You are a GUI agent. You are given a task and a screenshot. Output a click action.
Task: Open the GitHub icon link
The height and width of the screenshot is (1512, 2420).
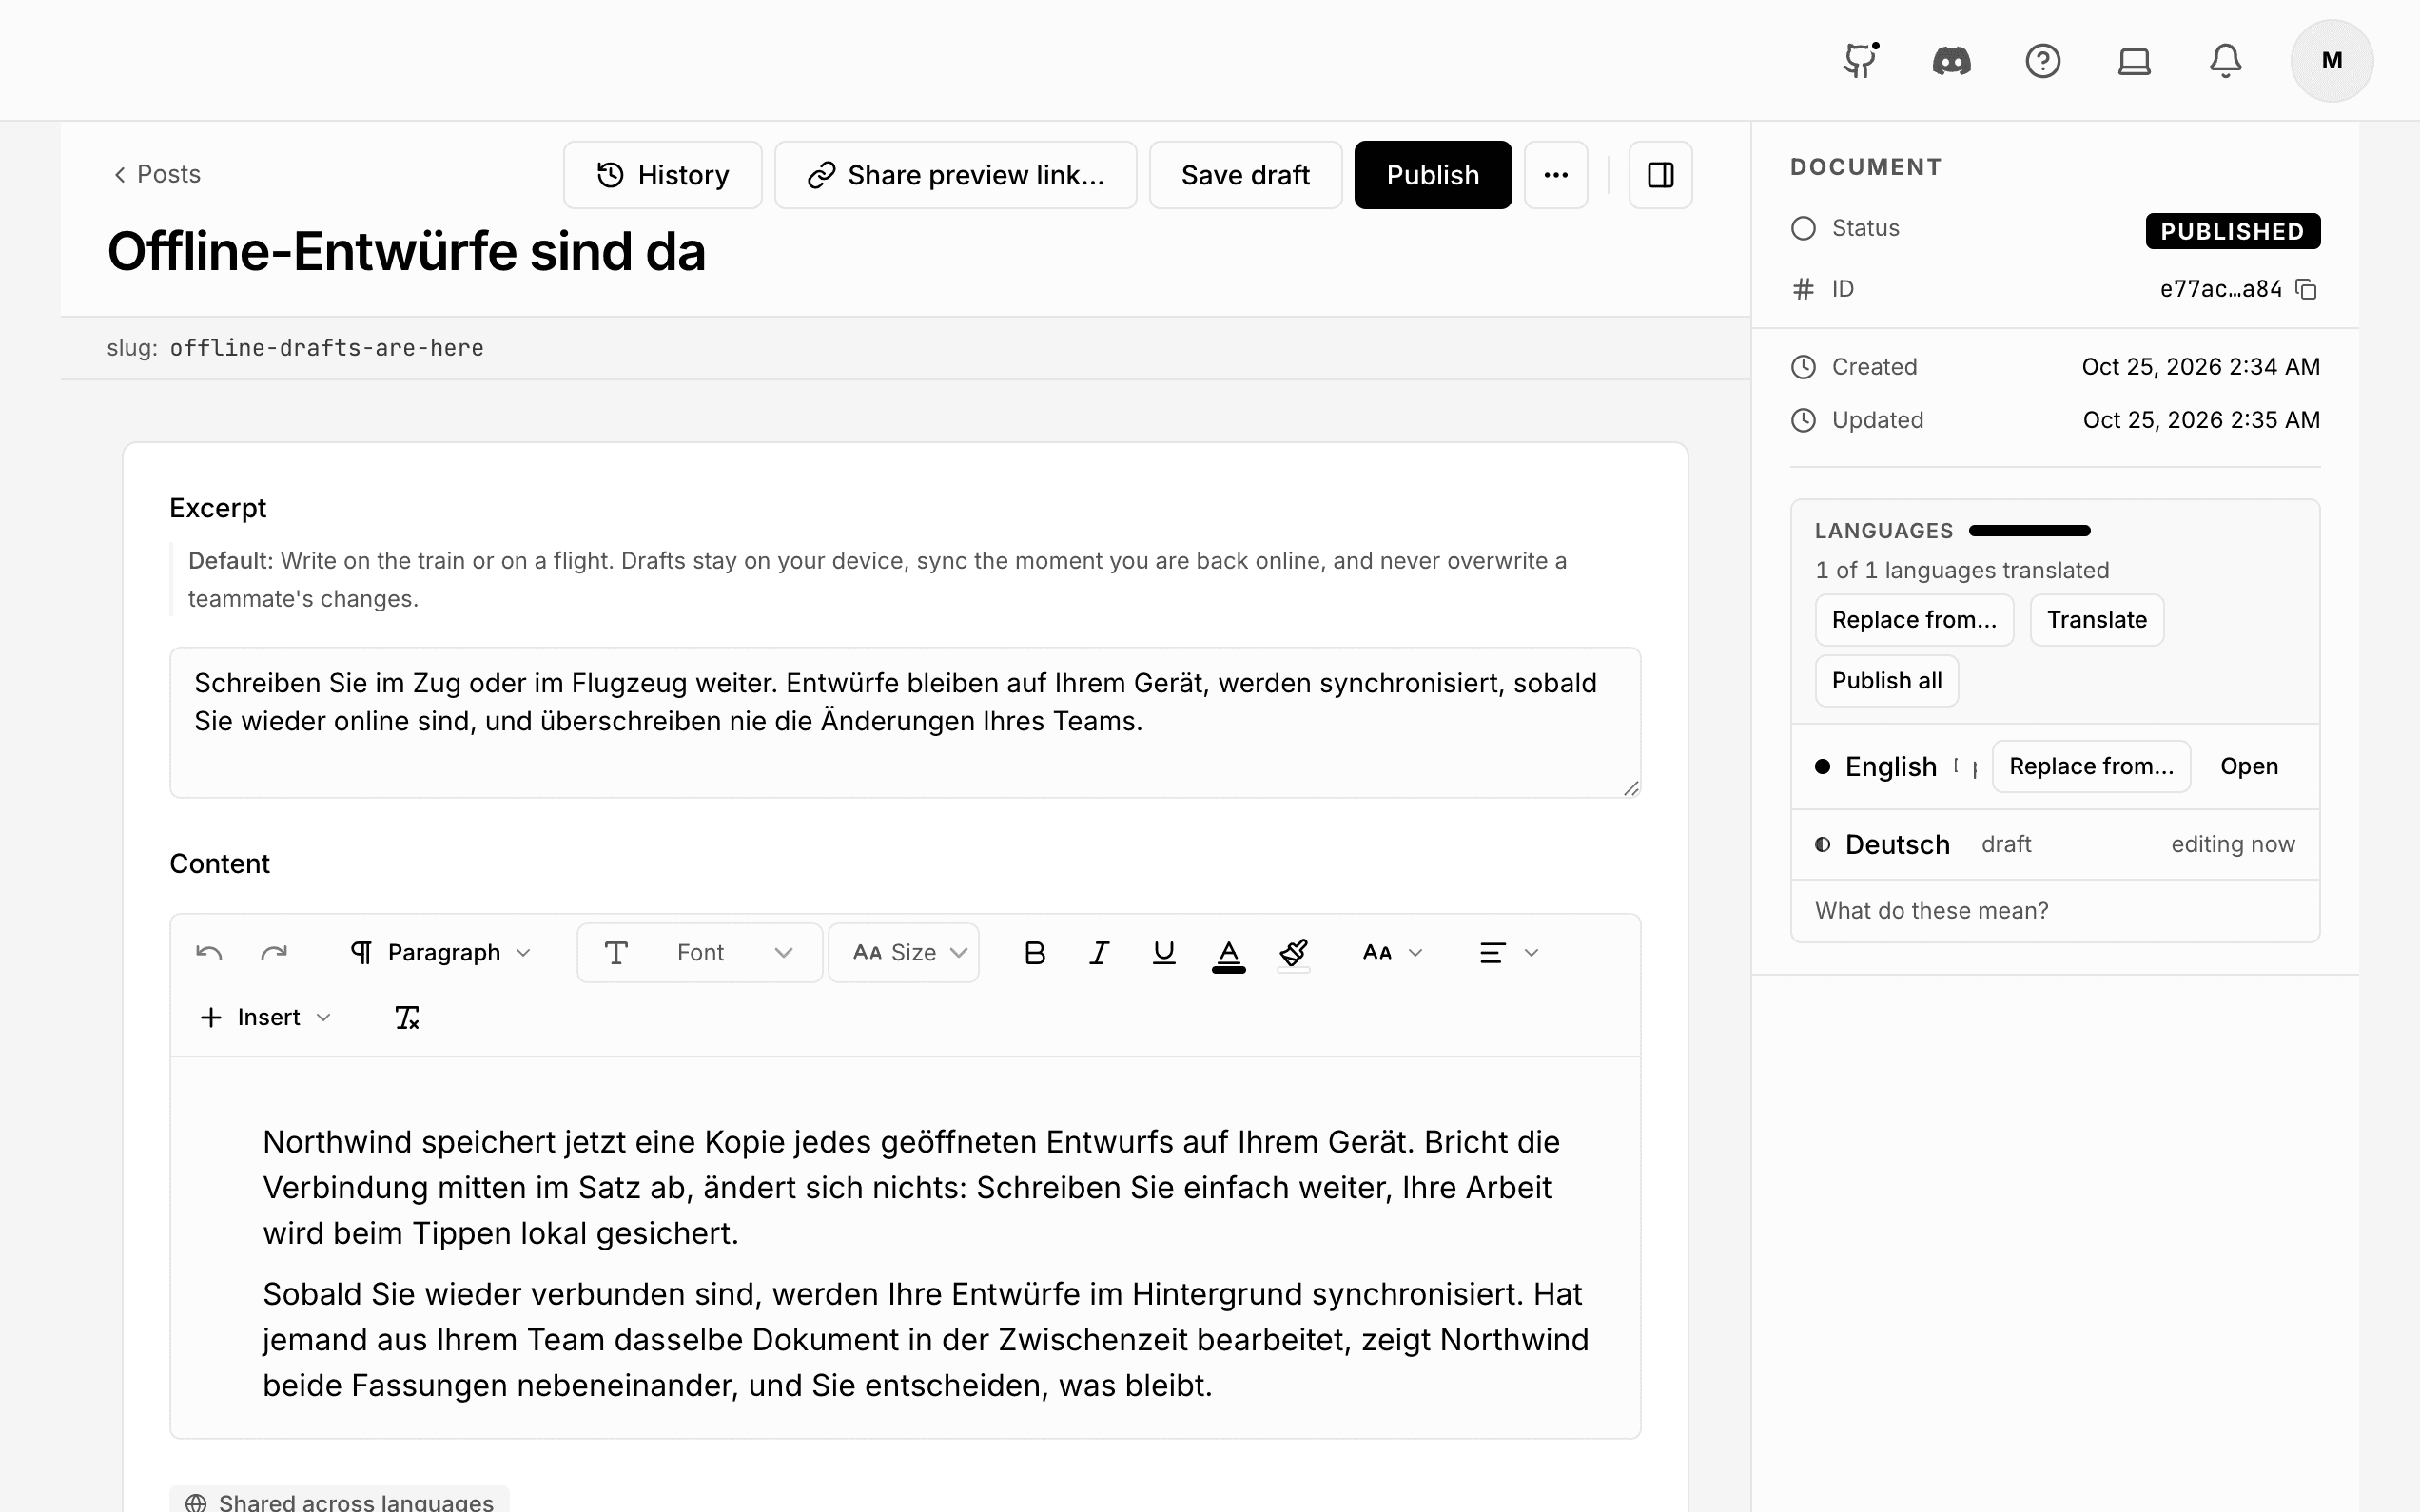[x=1860, y=61]
